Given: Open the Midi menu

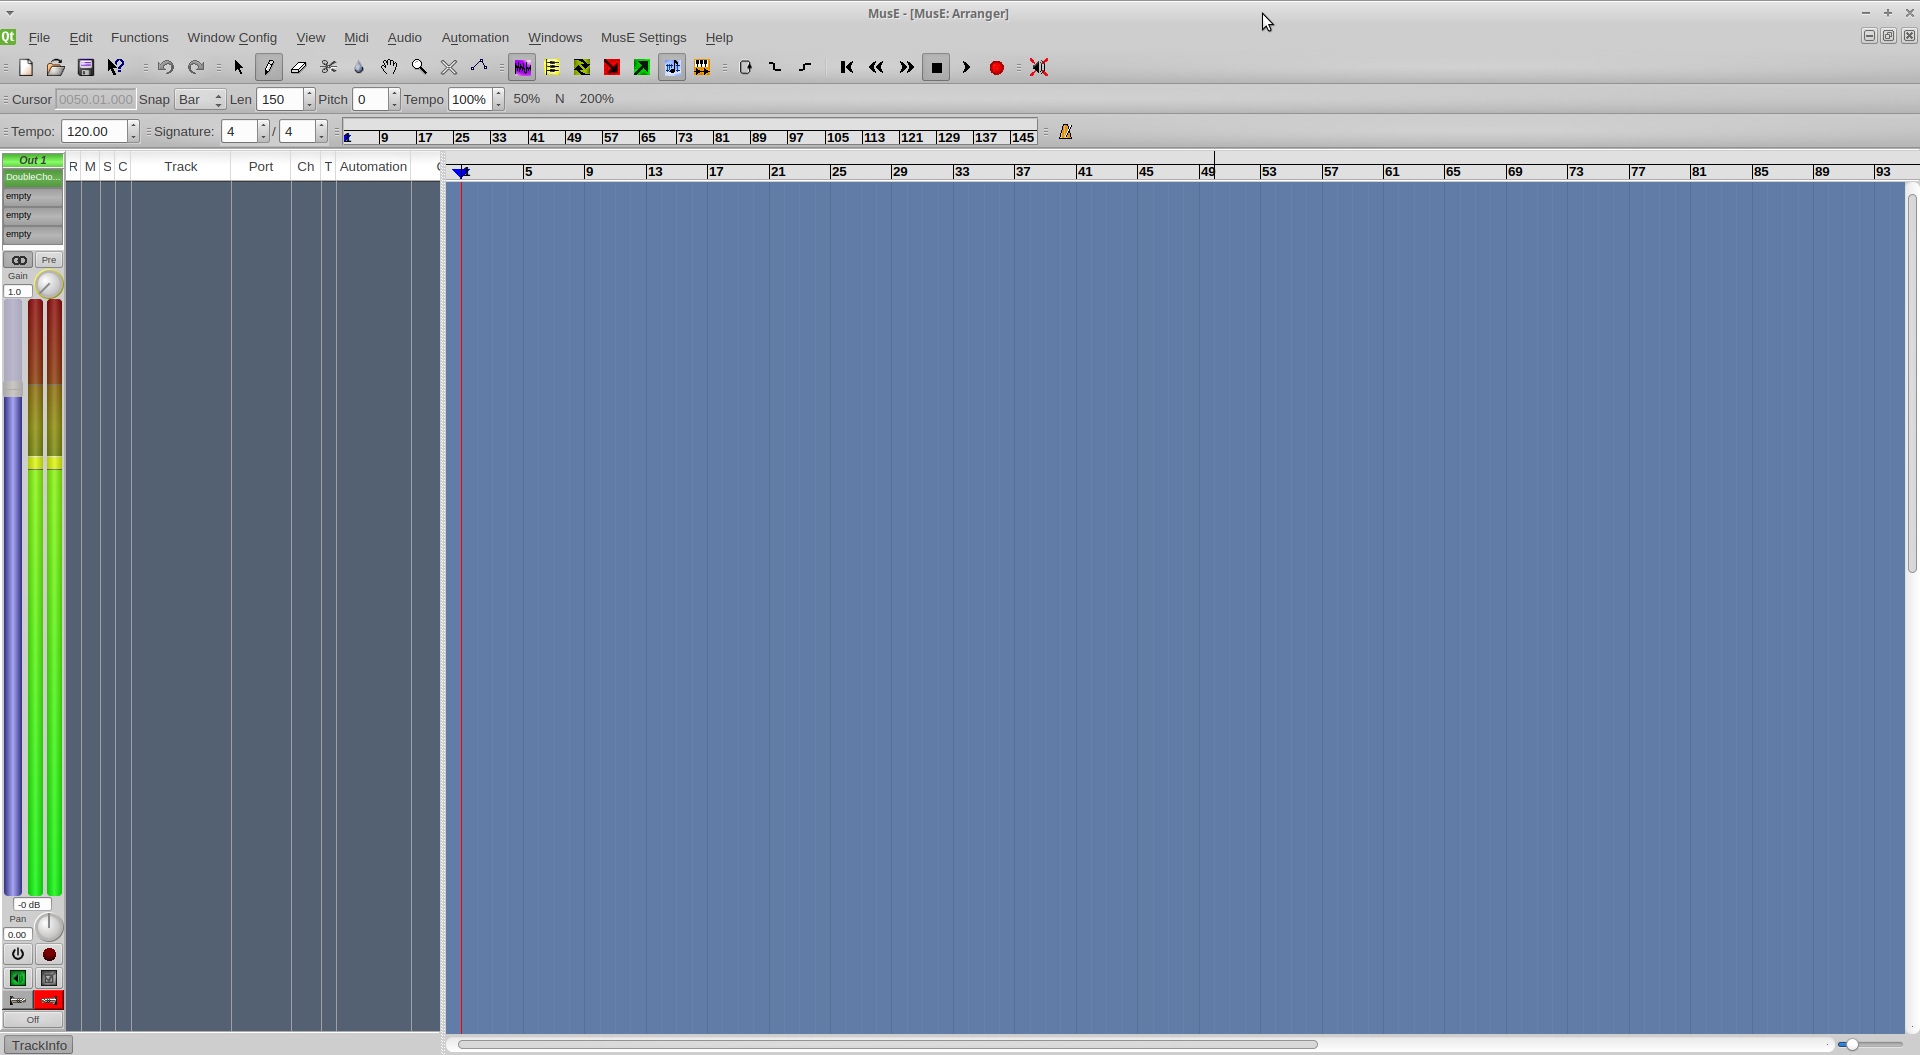Looking at the screenshot, I should coord(356,37).
